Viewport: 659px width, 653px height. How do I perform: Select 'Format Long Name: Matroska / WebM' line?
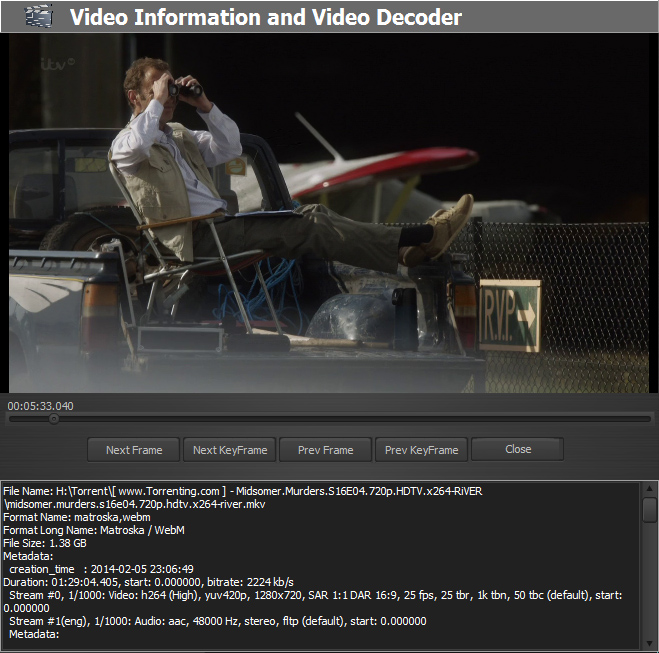[94, 530]
